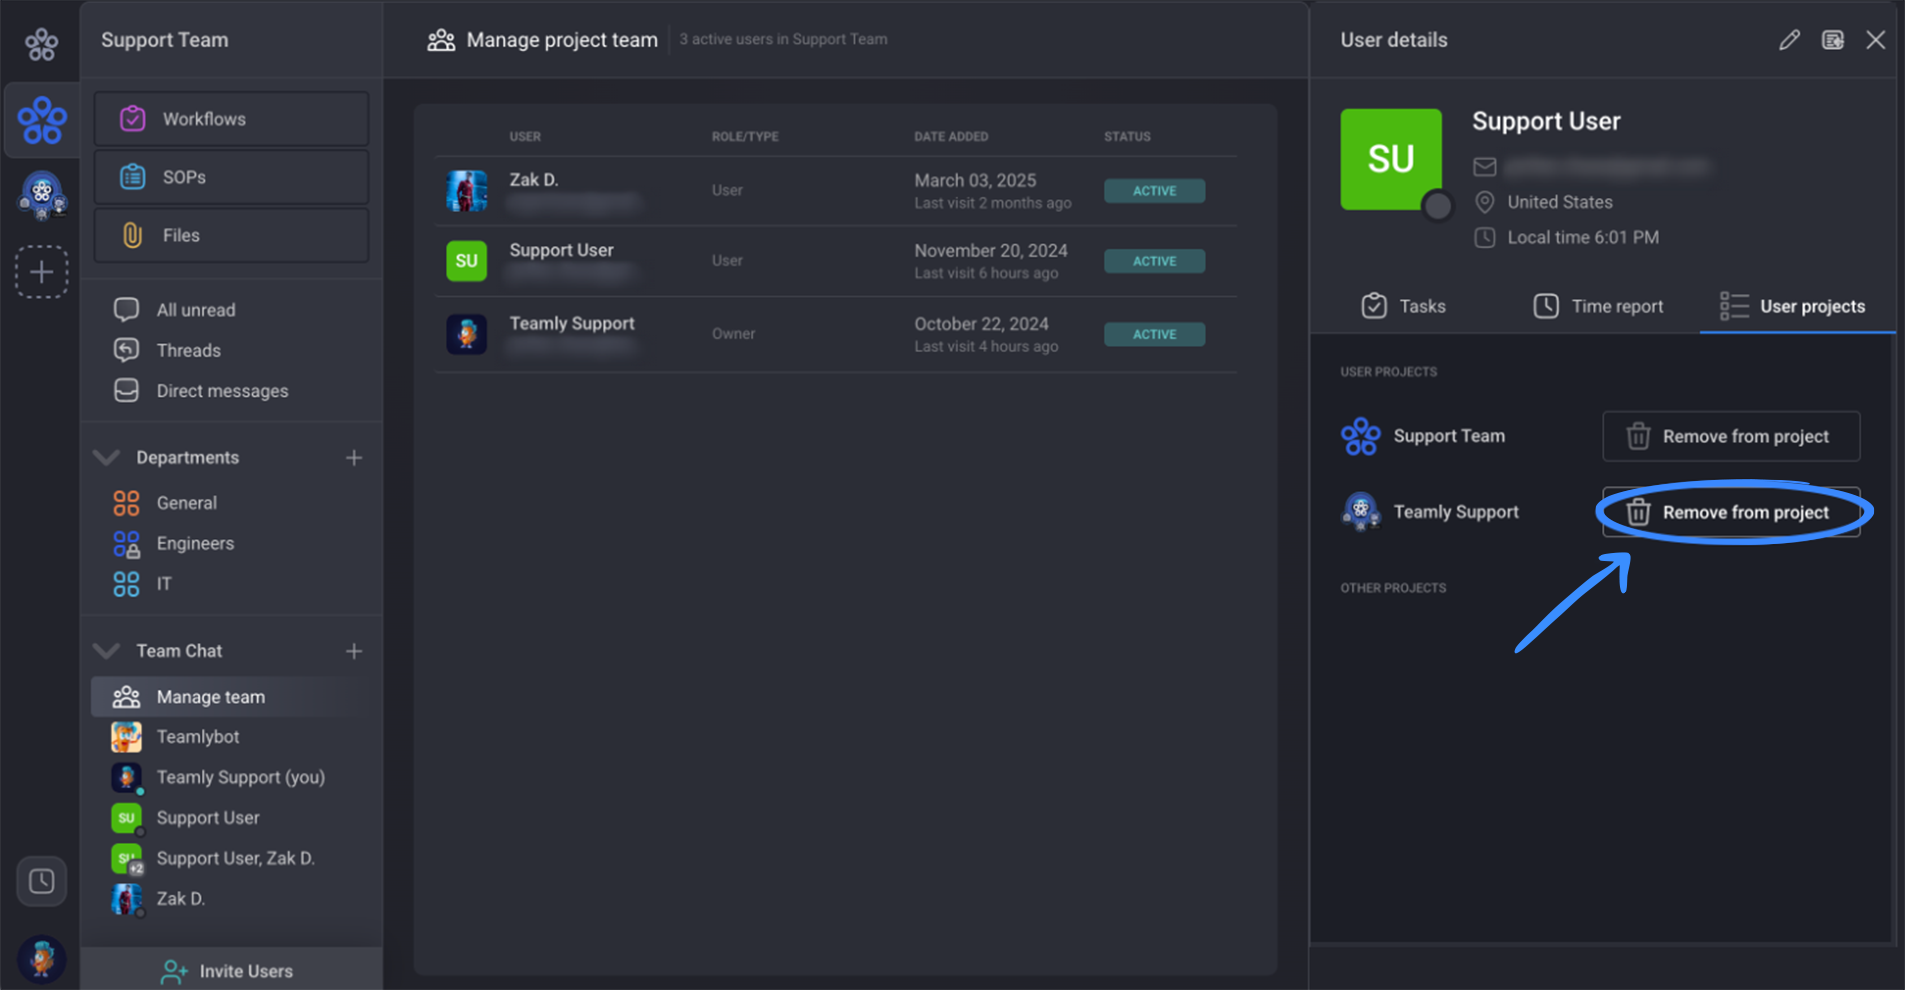Select the Teamly Support workspace icon in the rail

[x=42, y=195]
